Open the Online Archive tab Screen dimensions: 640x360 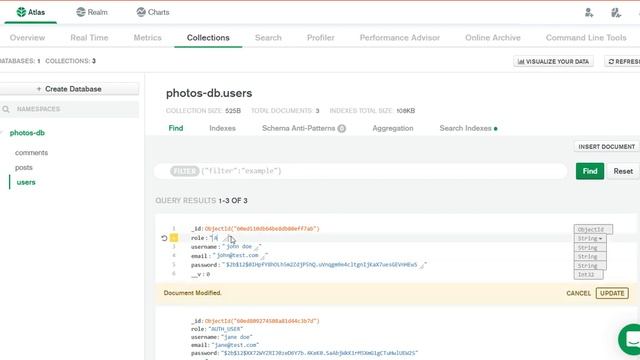pos(493,38)
